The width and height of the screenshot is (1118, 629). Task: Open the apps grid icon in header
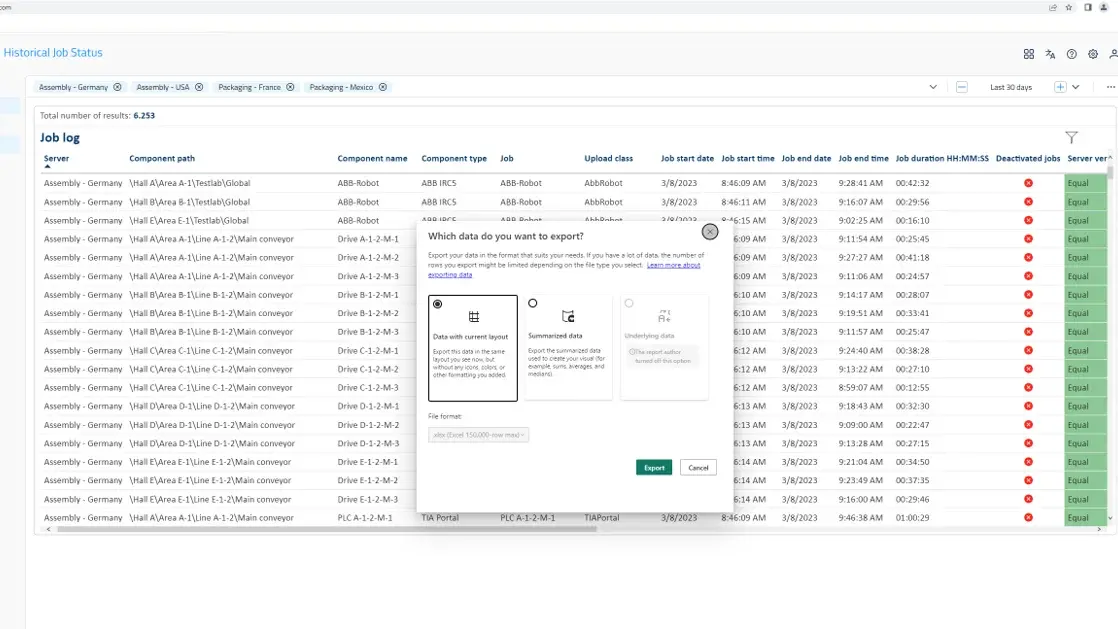point(1029,54)
